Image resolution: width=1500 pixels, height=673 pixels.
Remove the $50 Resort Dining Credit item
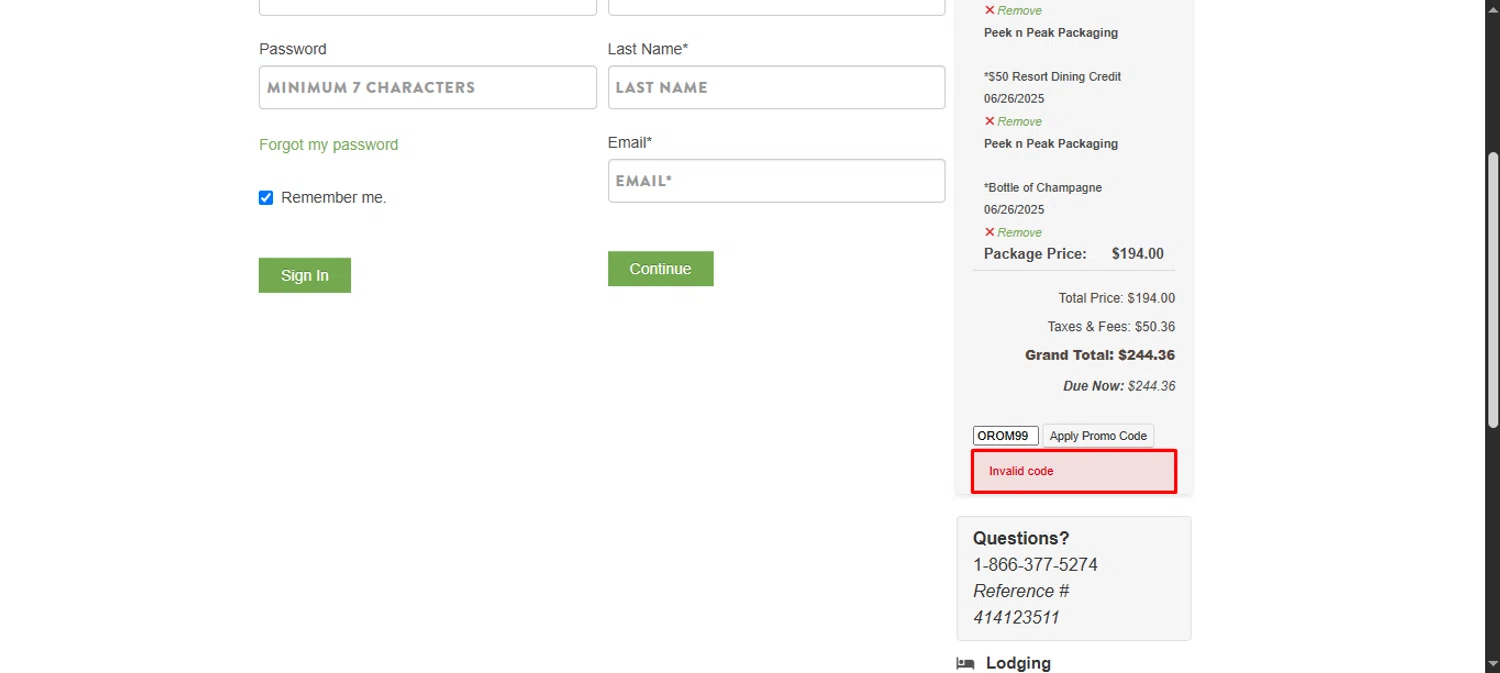(1013, 121)
